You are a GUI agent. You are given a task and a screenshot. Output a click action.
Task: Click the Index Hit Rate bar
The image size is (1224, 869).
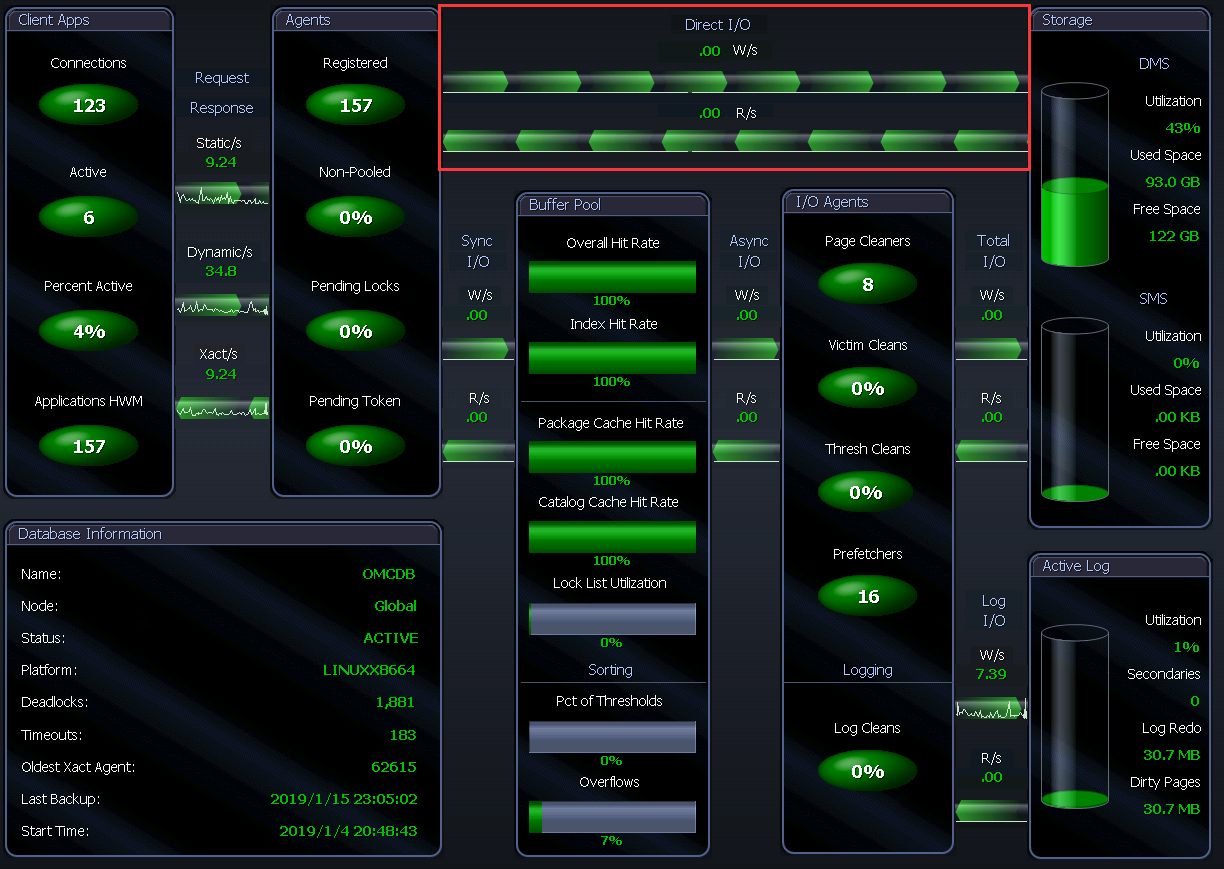612,358
